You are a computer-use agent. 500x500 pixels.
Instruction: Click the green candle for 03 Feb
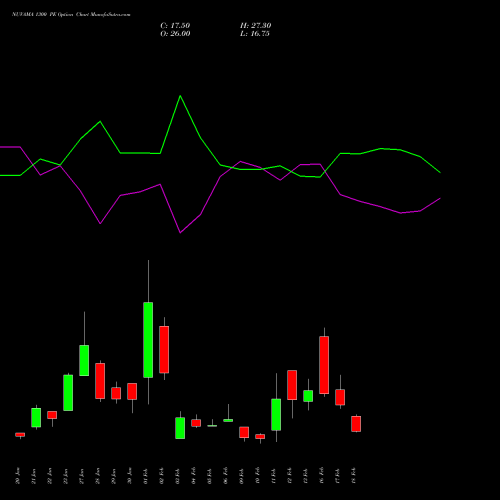(180, 428)
